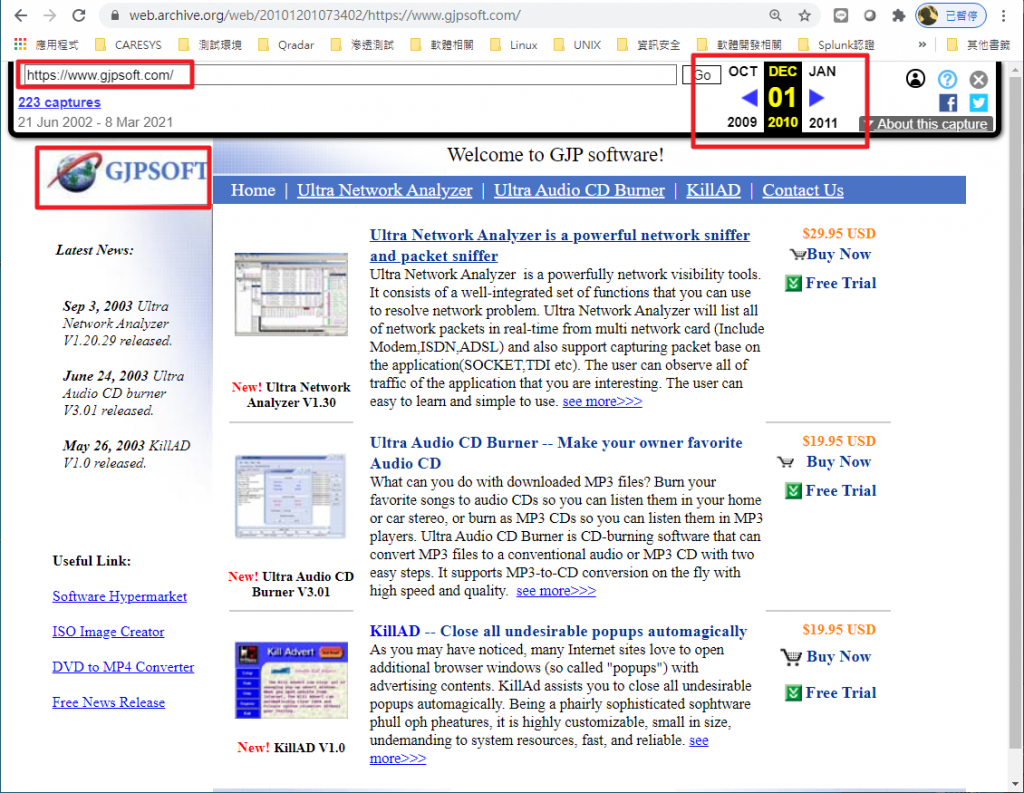
Task: Click Free Trial for KillAD
Action: 840,692
